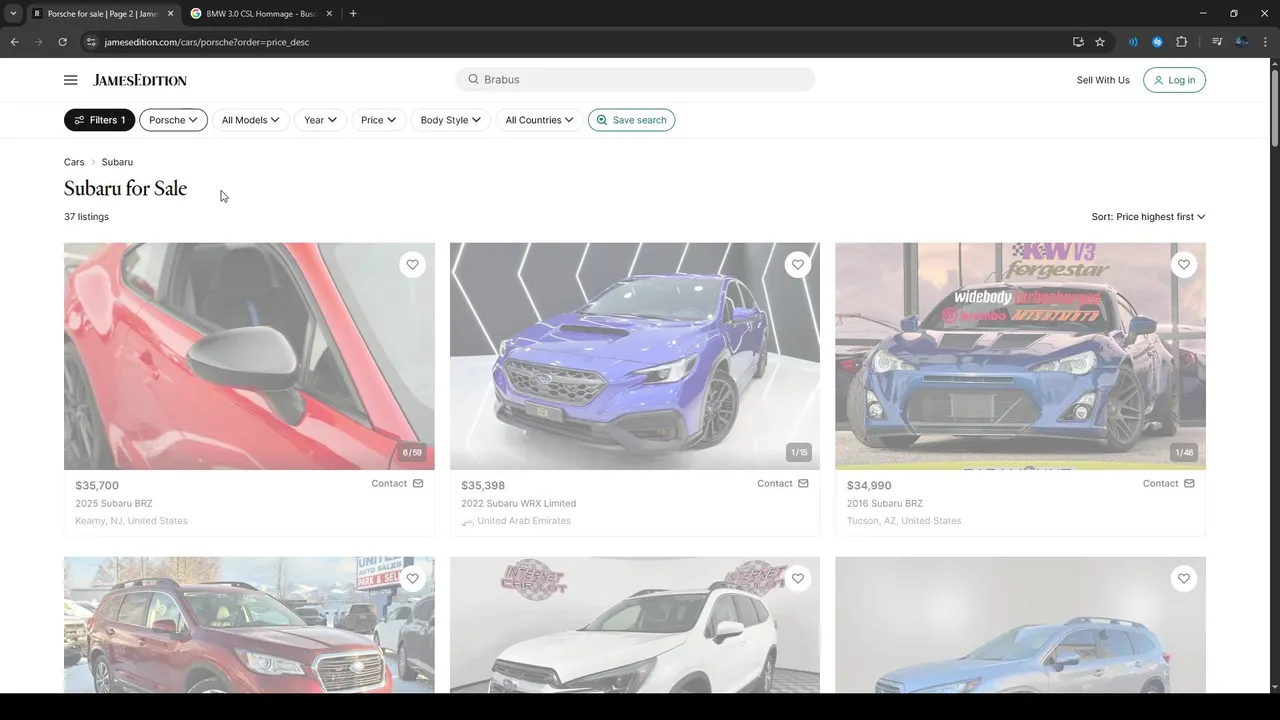Open the red 2025 Subaru BRZ photo

click(x=249, y=356)
